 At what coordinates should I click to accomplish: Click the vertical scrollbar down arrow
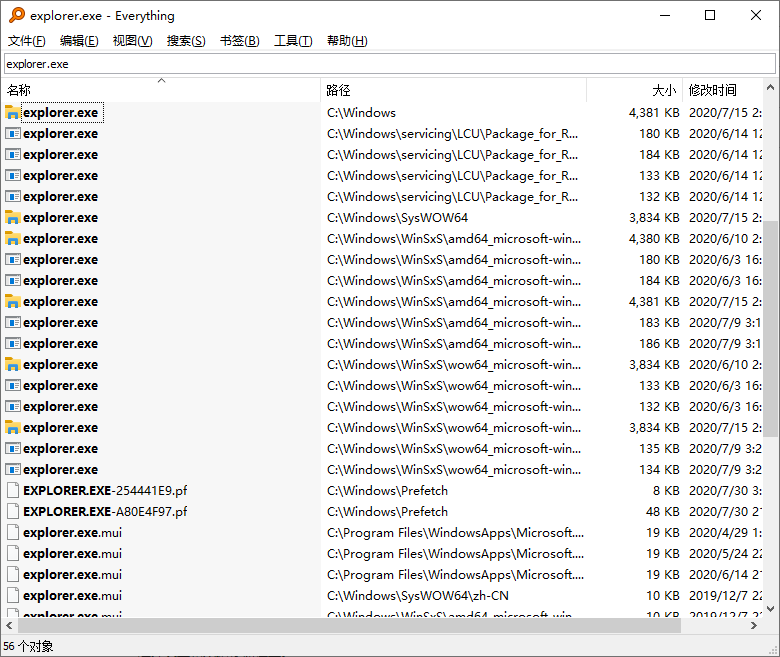(x=771, y=609)
